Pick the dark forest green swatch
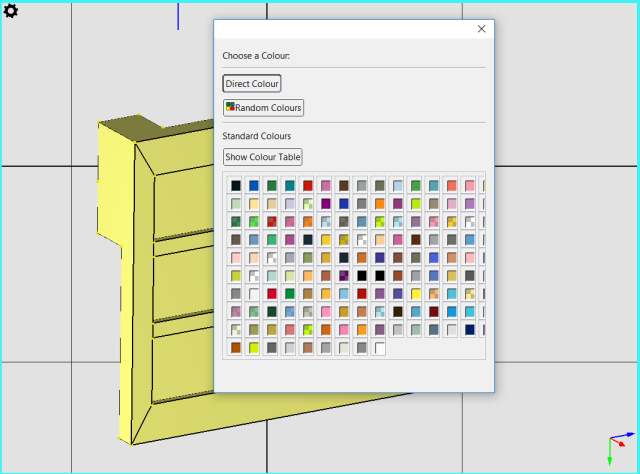640x474 pixels. point(272,312)
